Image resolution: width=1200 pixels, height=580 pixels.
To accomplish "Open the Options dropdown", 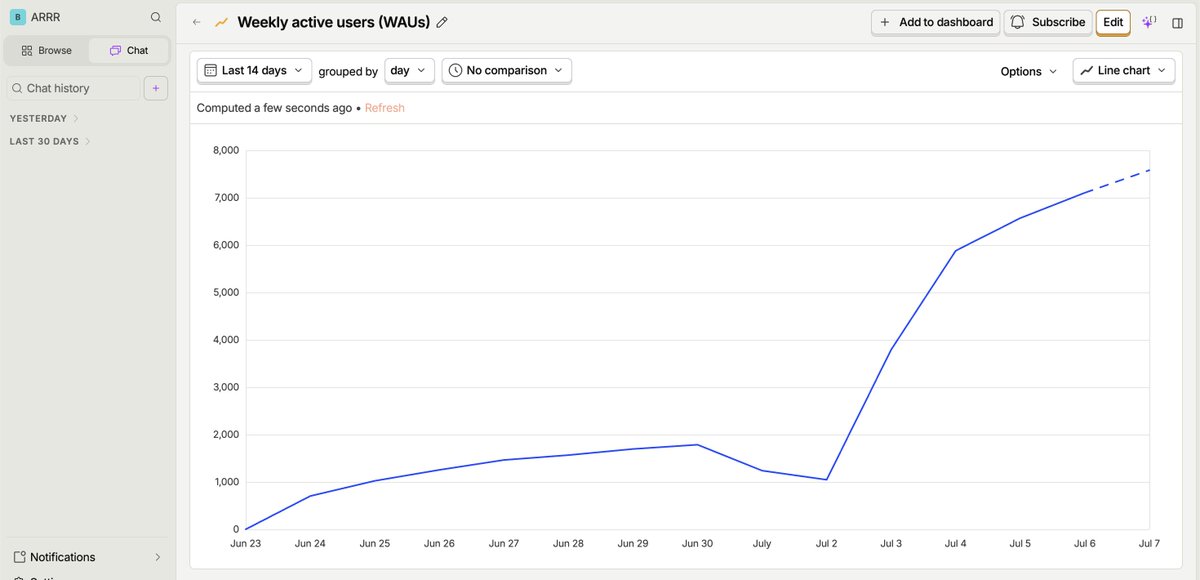I will [1029, 71].
